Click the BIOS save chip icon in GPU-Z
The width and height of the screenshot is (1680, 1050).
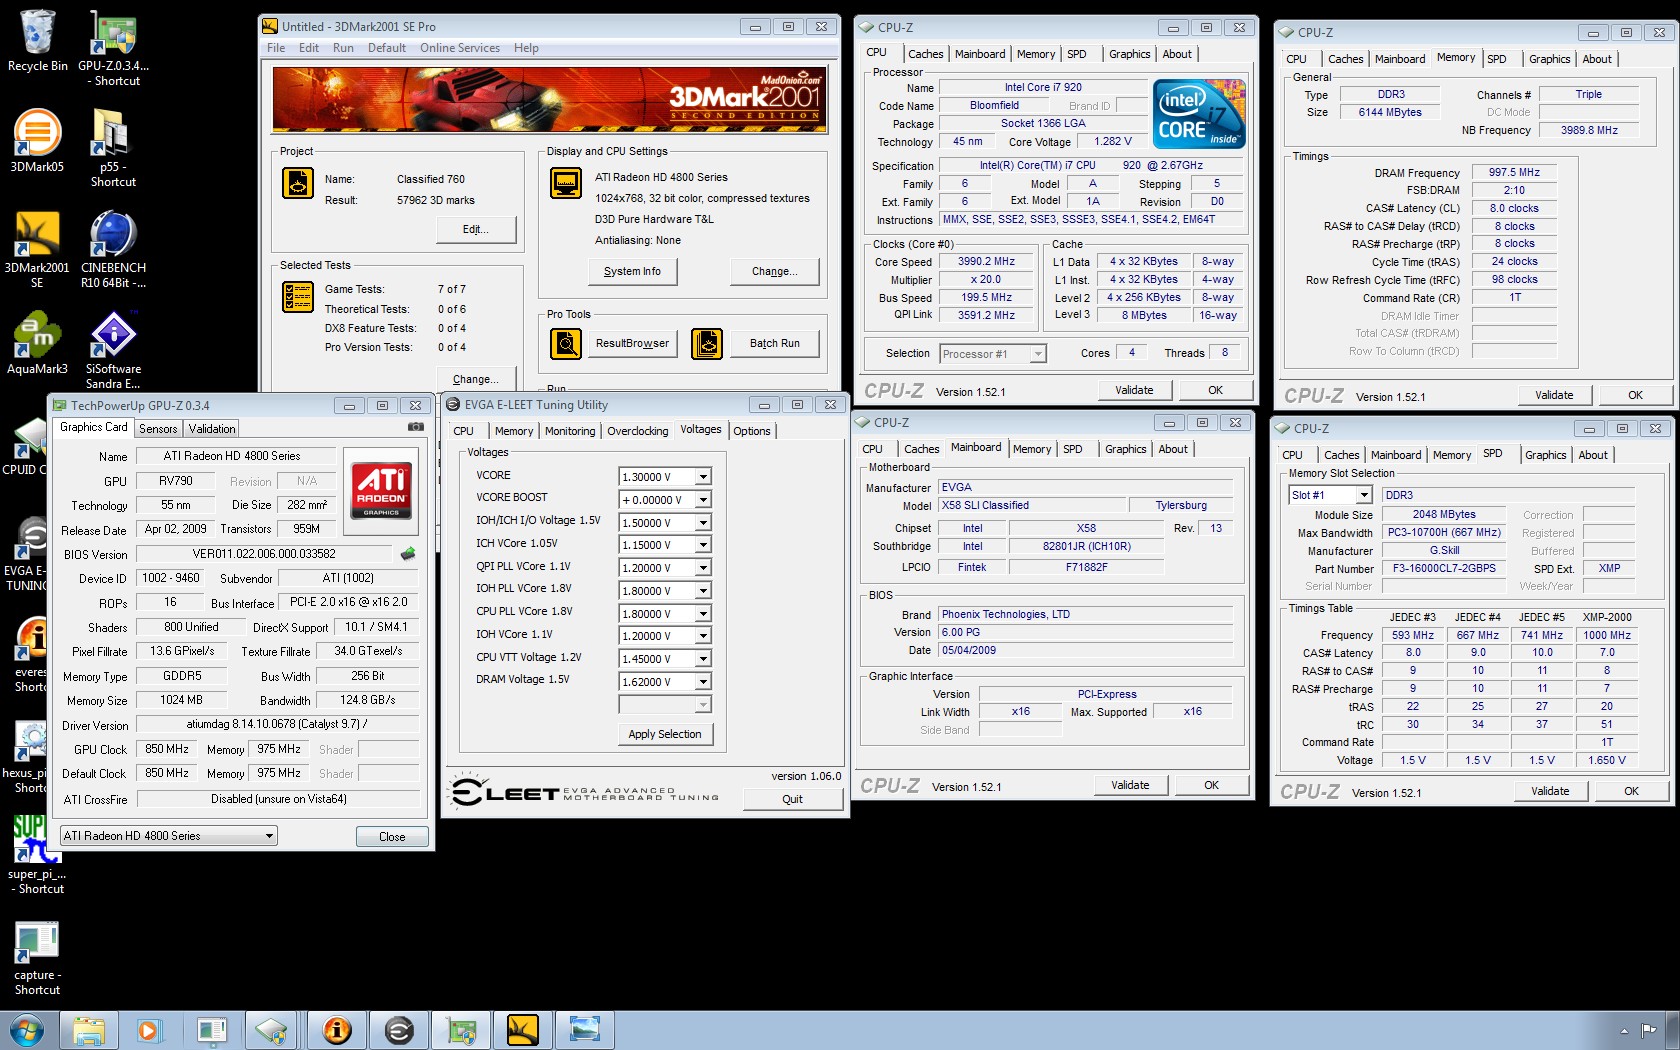(x=408, y=553)
